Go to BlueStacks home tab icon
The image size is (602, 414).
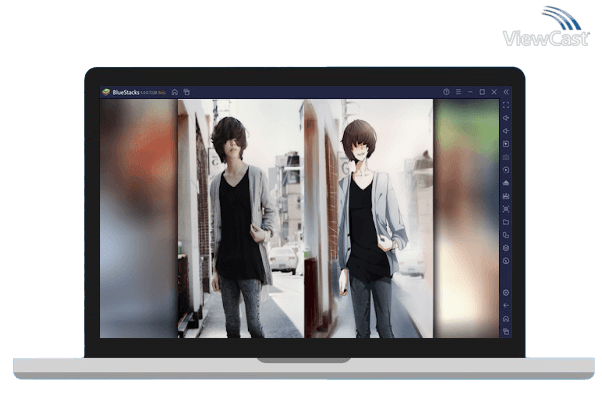(175, 92)
